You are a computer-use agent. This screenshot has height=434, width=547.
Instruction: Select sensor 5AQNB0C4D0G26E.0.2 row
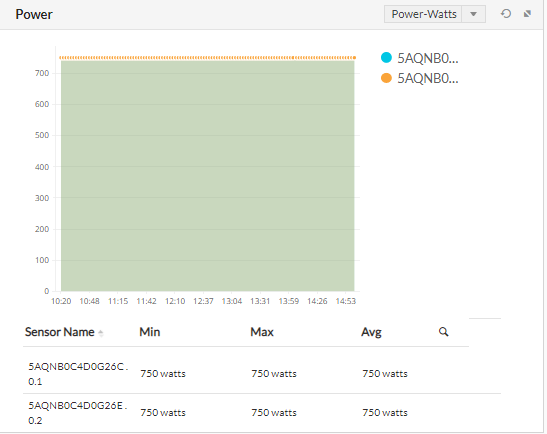pyautogui.click(x=262, y=413)
